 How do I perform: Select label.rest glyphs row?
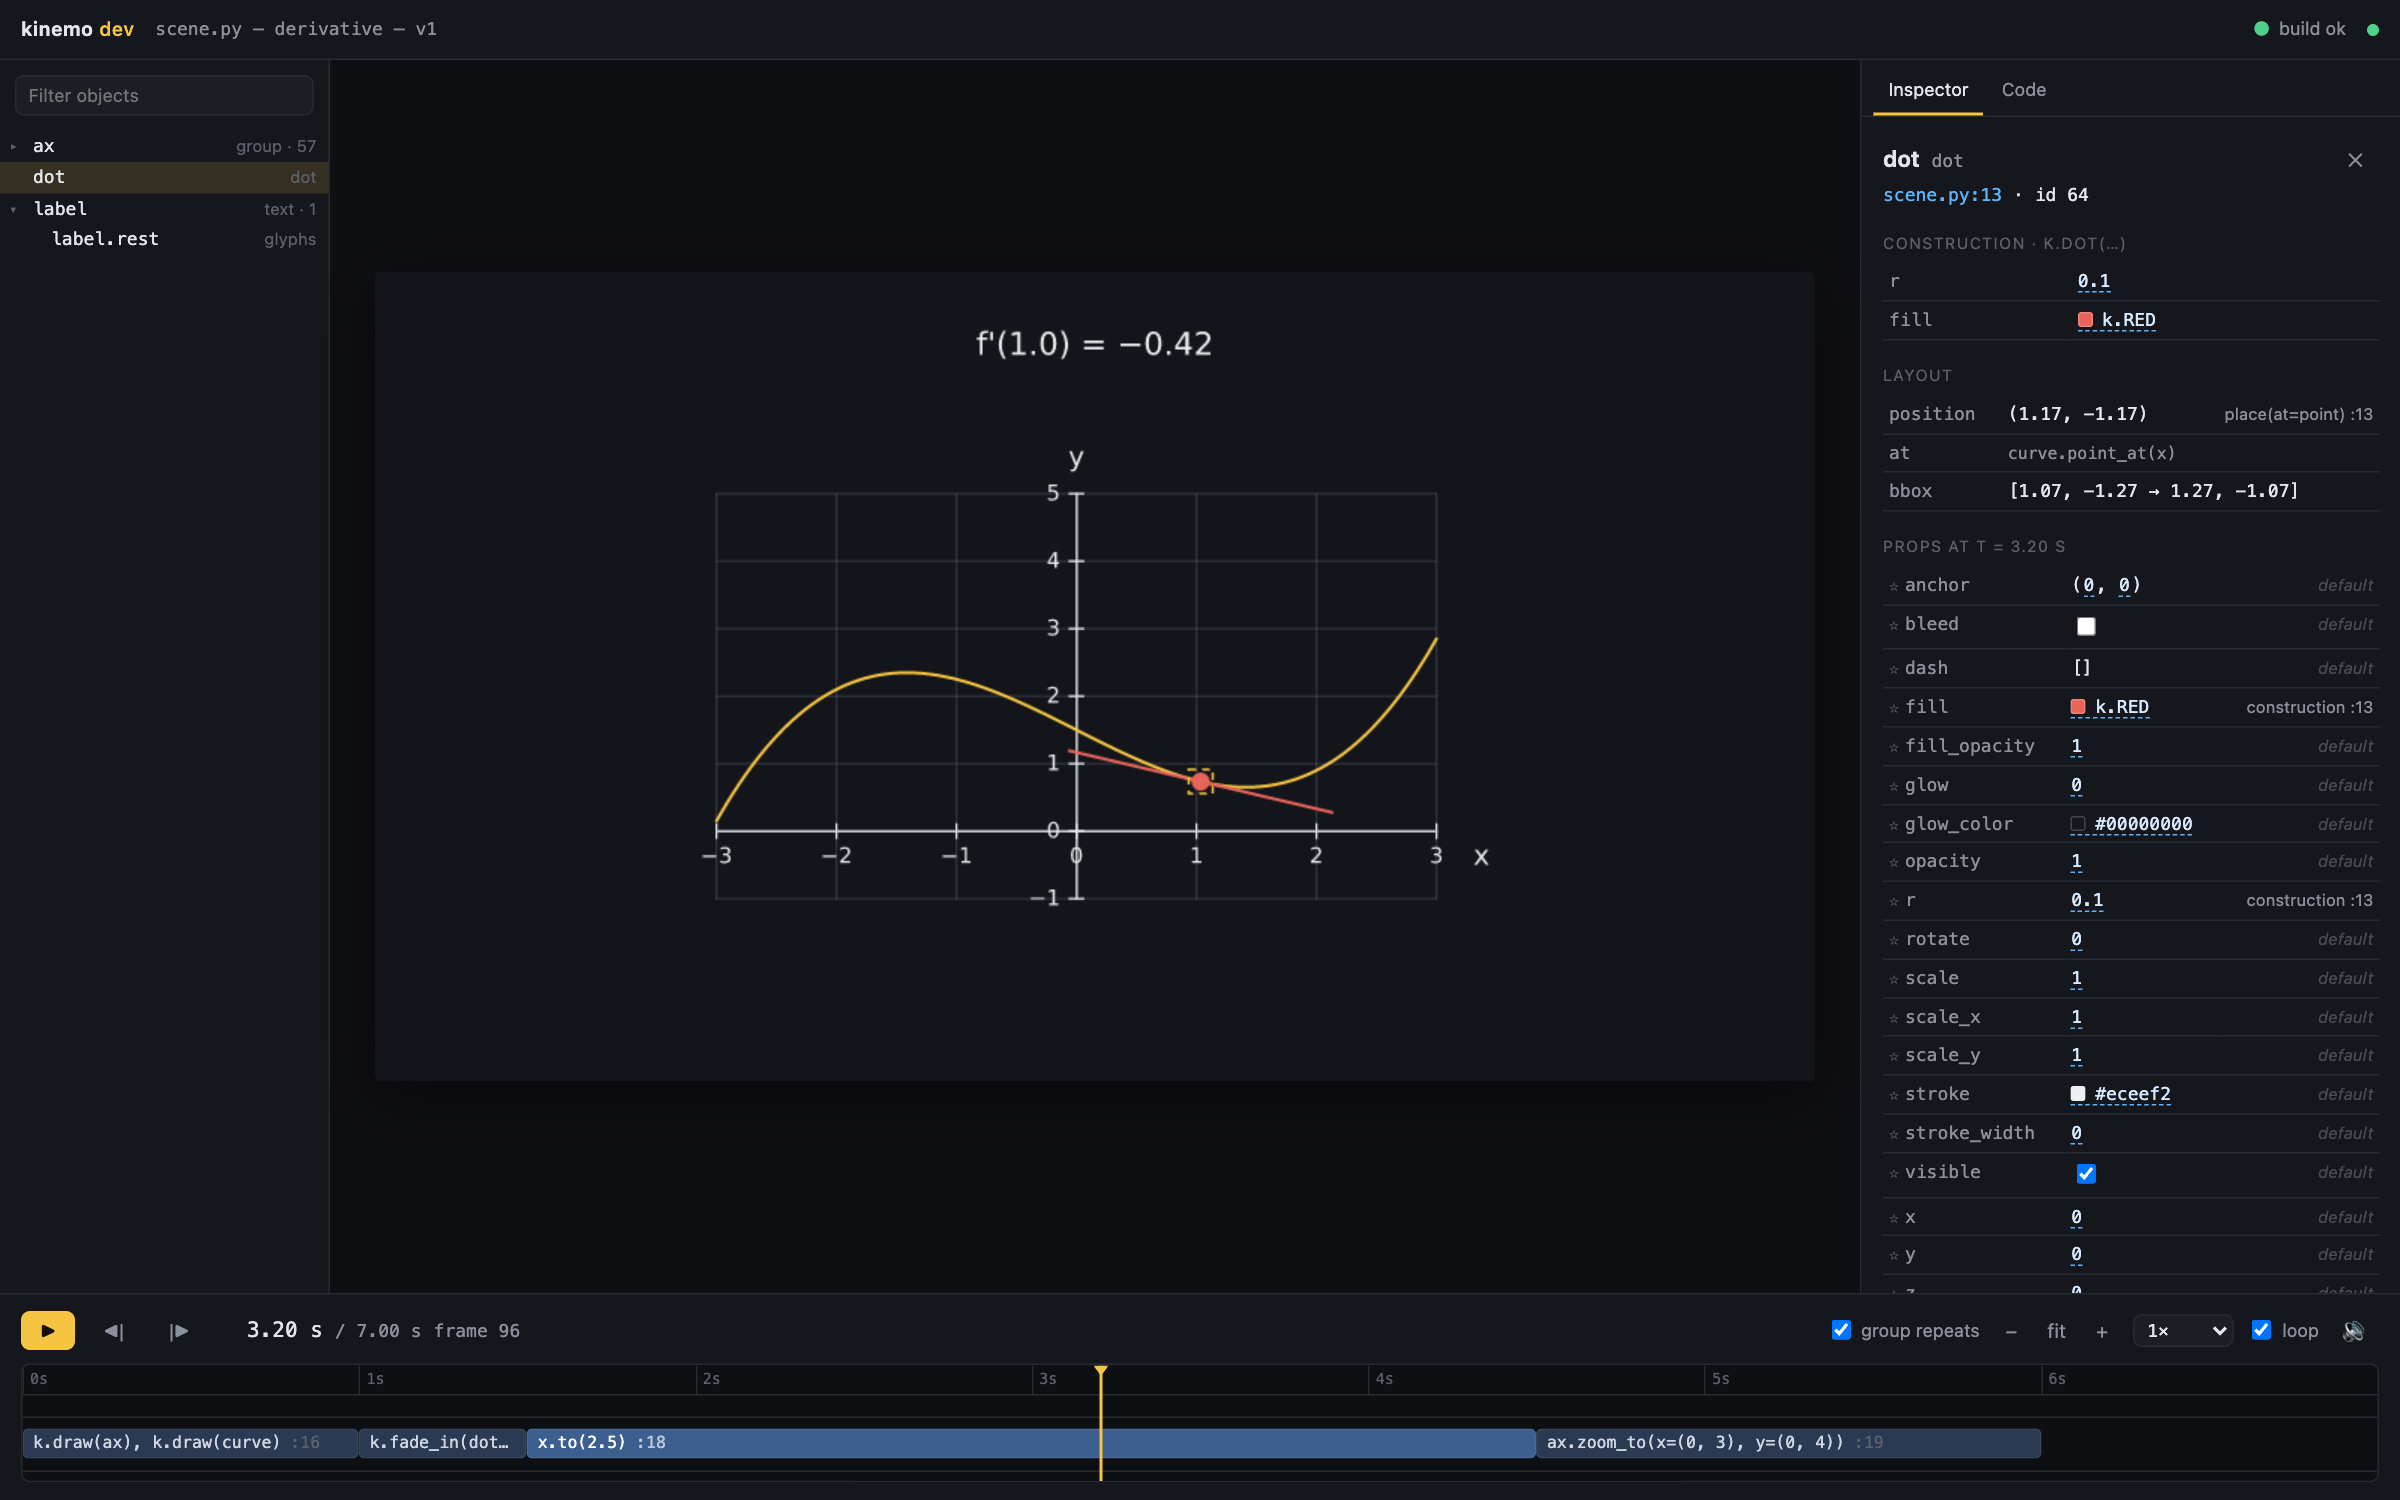tap(164, 239)
